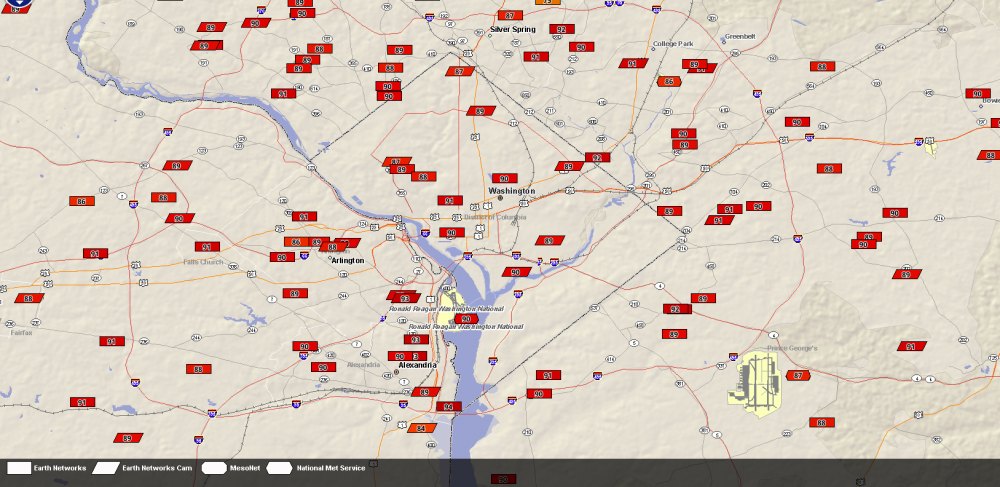Viewport: 1000px width, 487px height.
Task: Select the 88 marker above Fairfax label
Action: 29,298
